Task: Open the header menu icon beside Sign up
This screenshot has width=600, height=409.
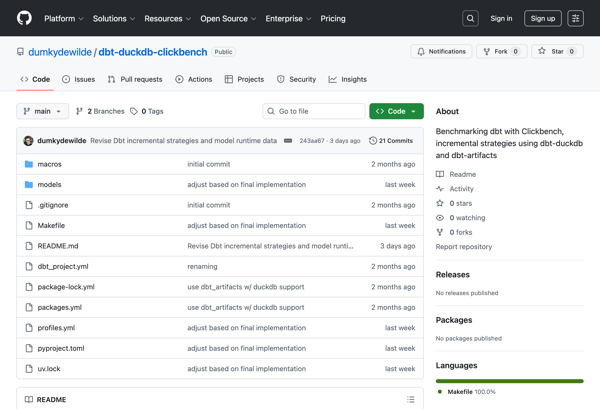Action: [x=576, y=18]
